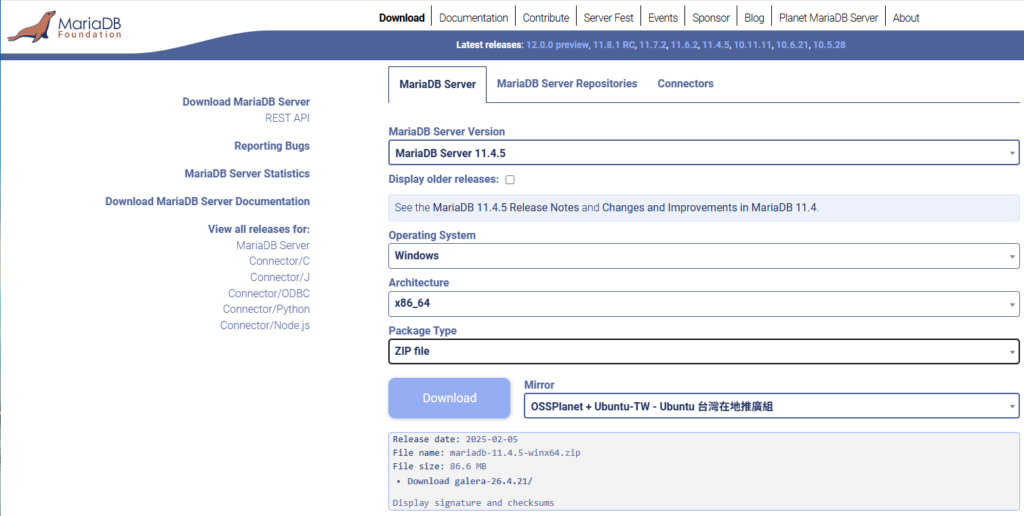This screenshot has height=516, width=1024.
Task: Open Planet MariaDB Server menu item
Action: [829, 18]
